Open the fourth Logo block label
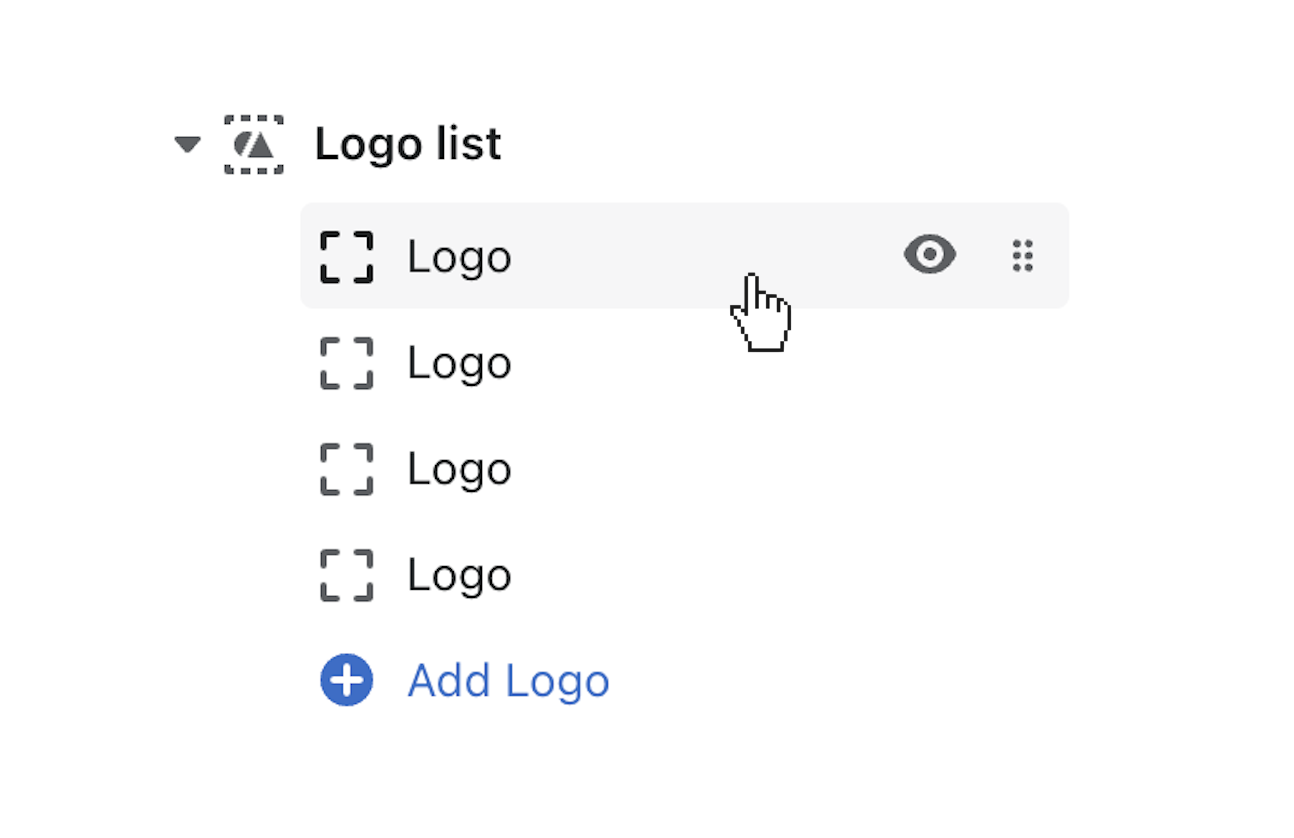1294x838 pixels. [459, 575]
